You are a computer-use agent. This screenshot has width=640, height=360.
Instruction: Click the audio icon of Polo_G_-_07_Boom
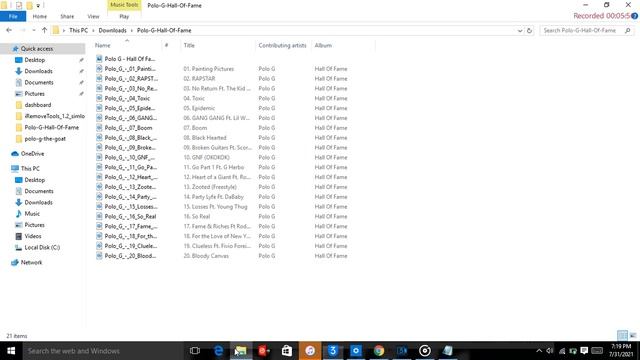click(x=99, y=127)
